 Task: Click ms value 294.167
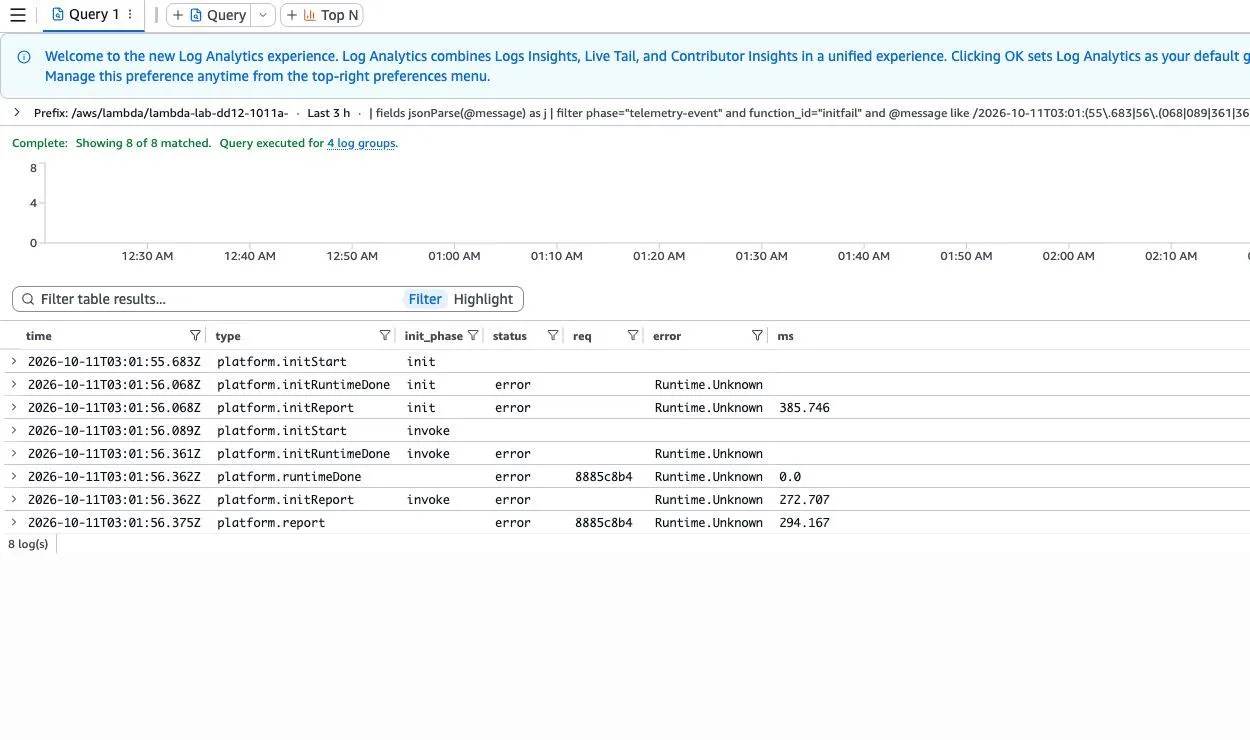pyautogui.click(x=804, y=523)
